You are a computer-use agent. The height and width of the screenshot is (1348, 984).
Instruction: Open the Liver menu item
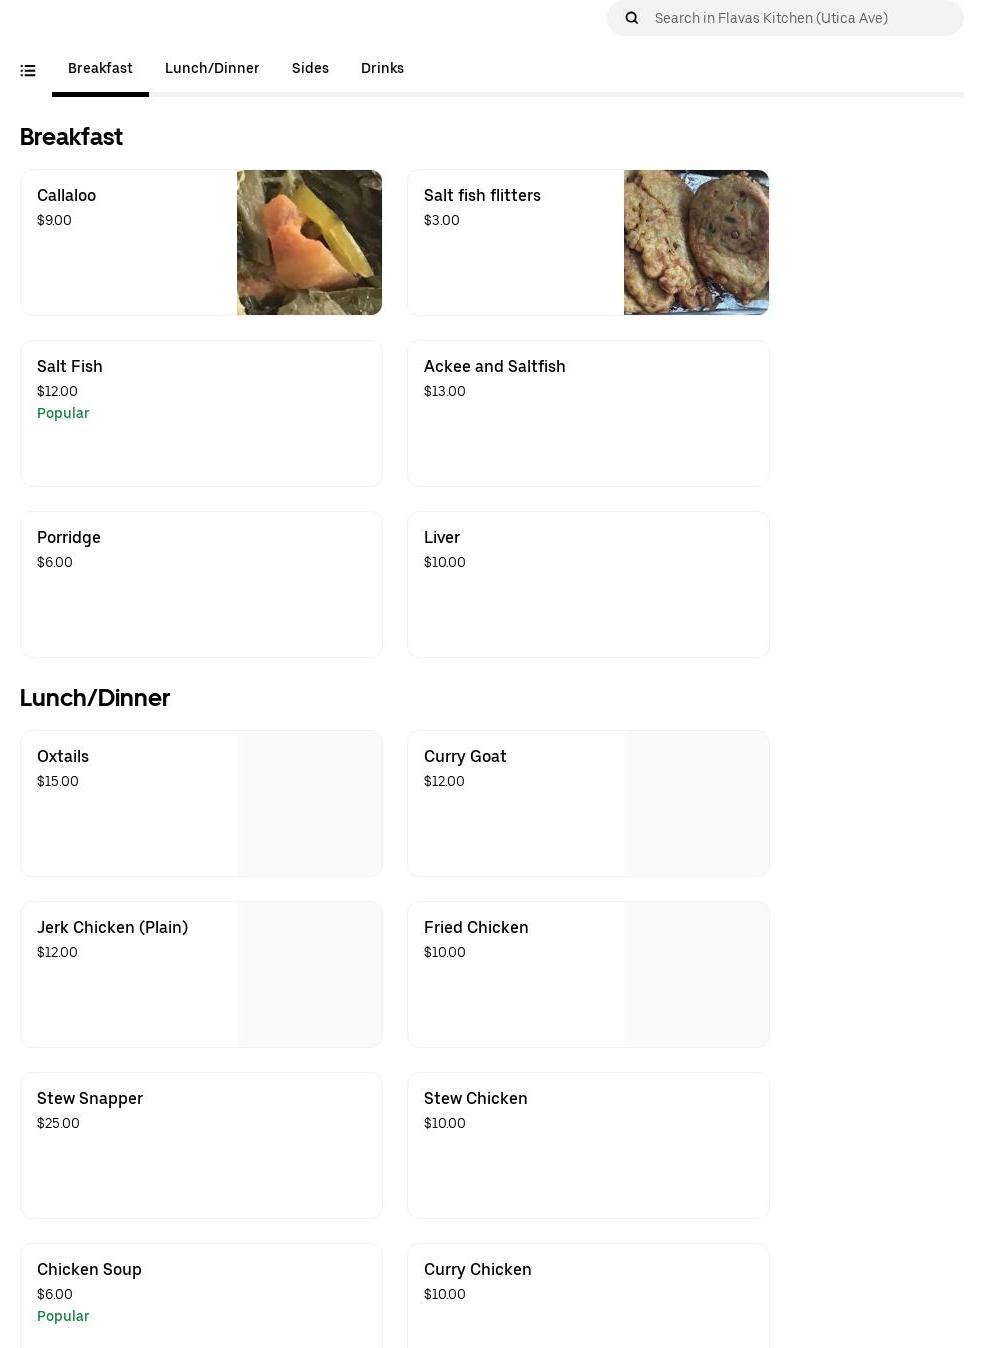[x=588, y=584]
